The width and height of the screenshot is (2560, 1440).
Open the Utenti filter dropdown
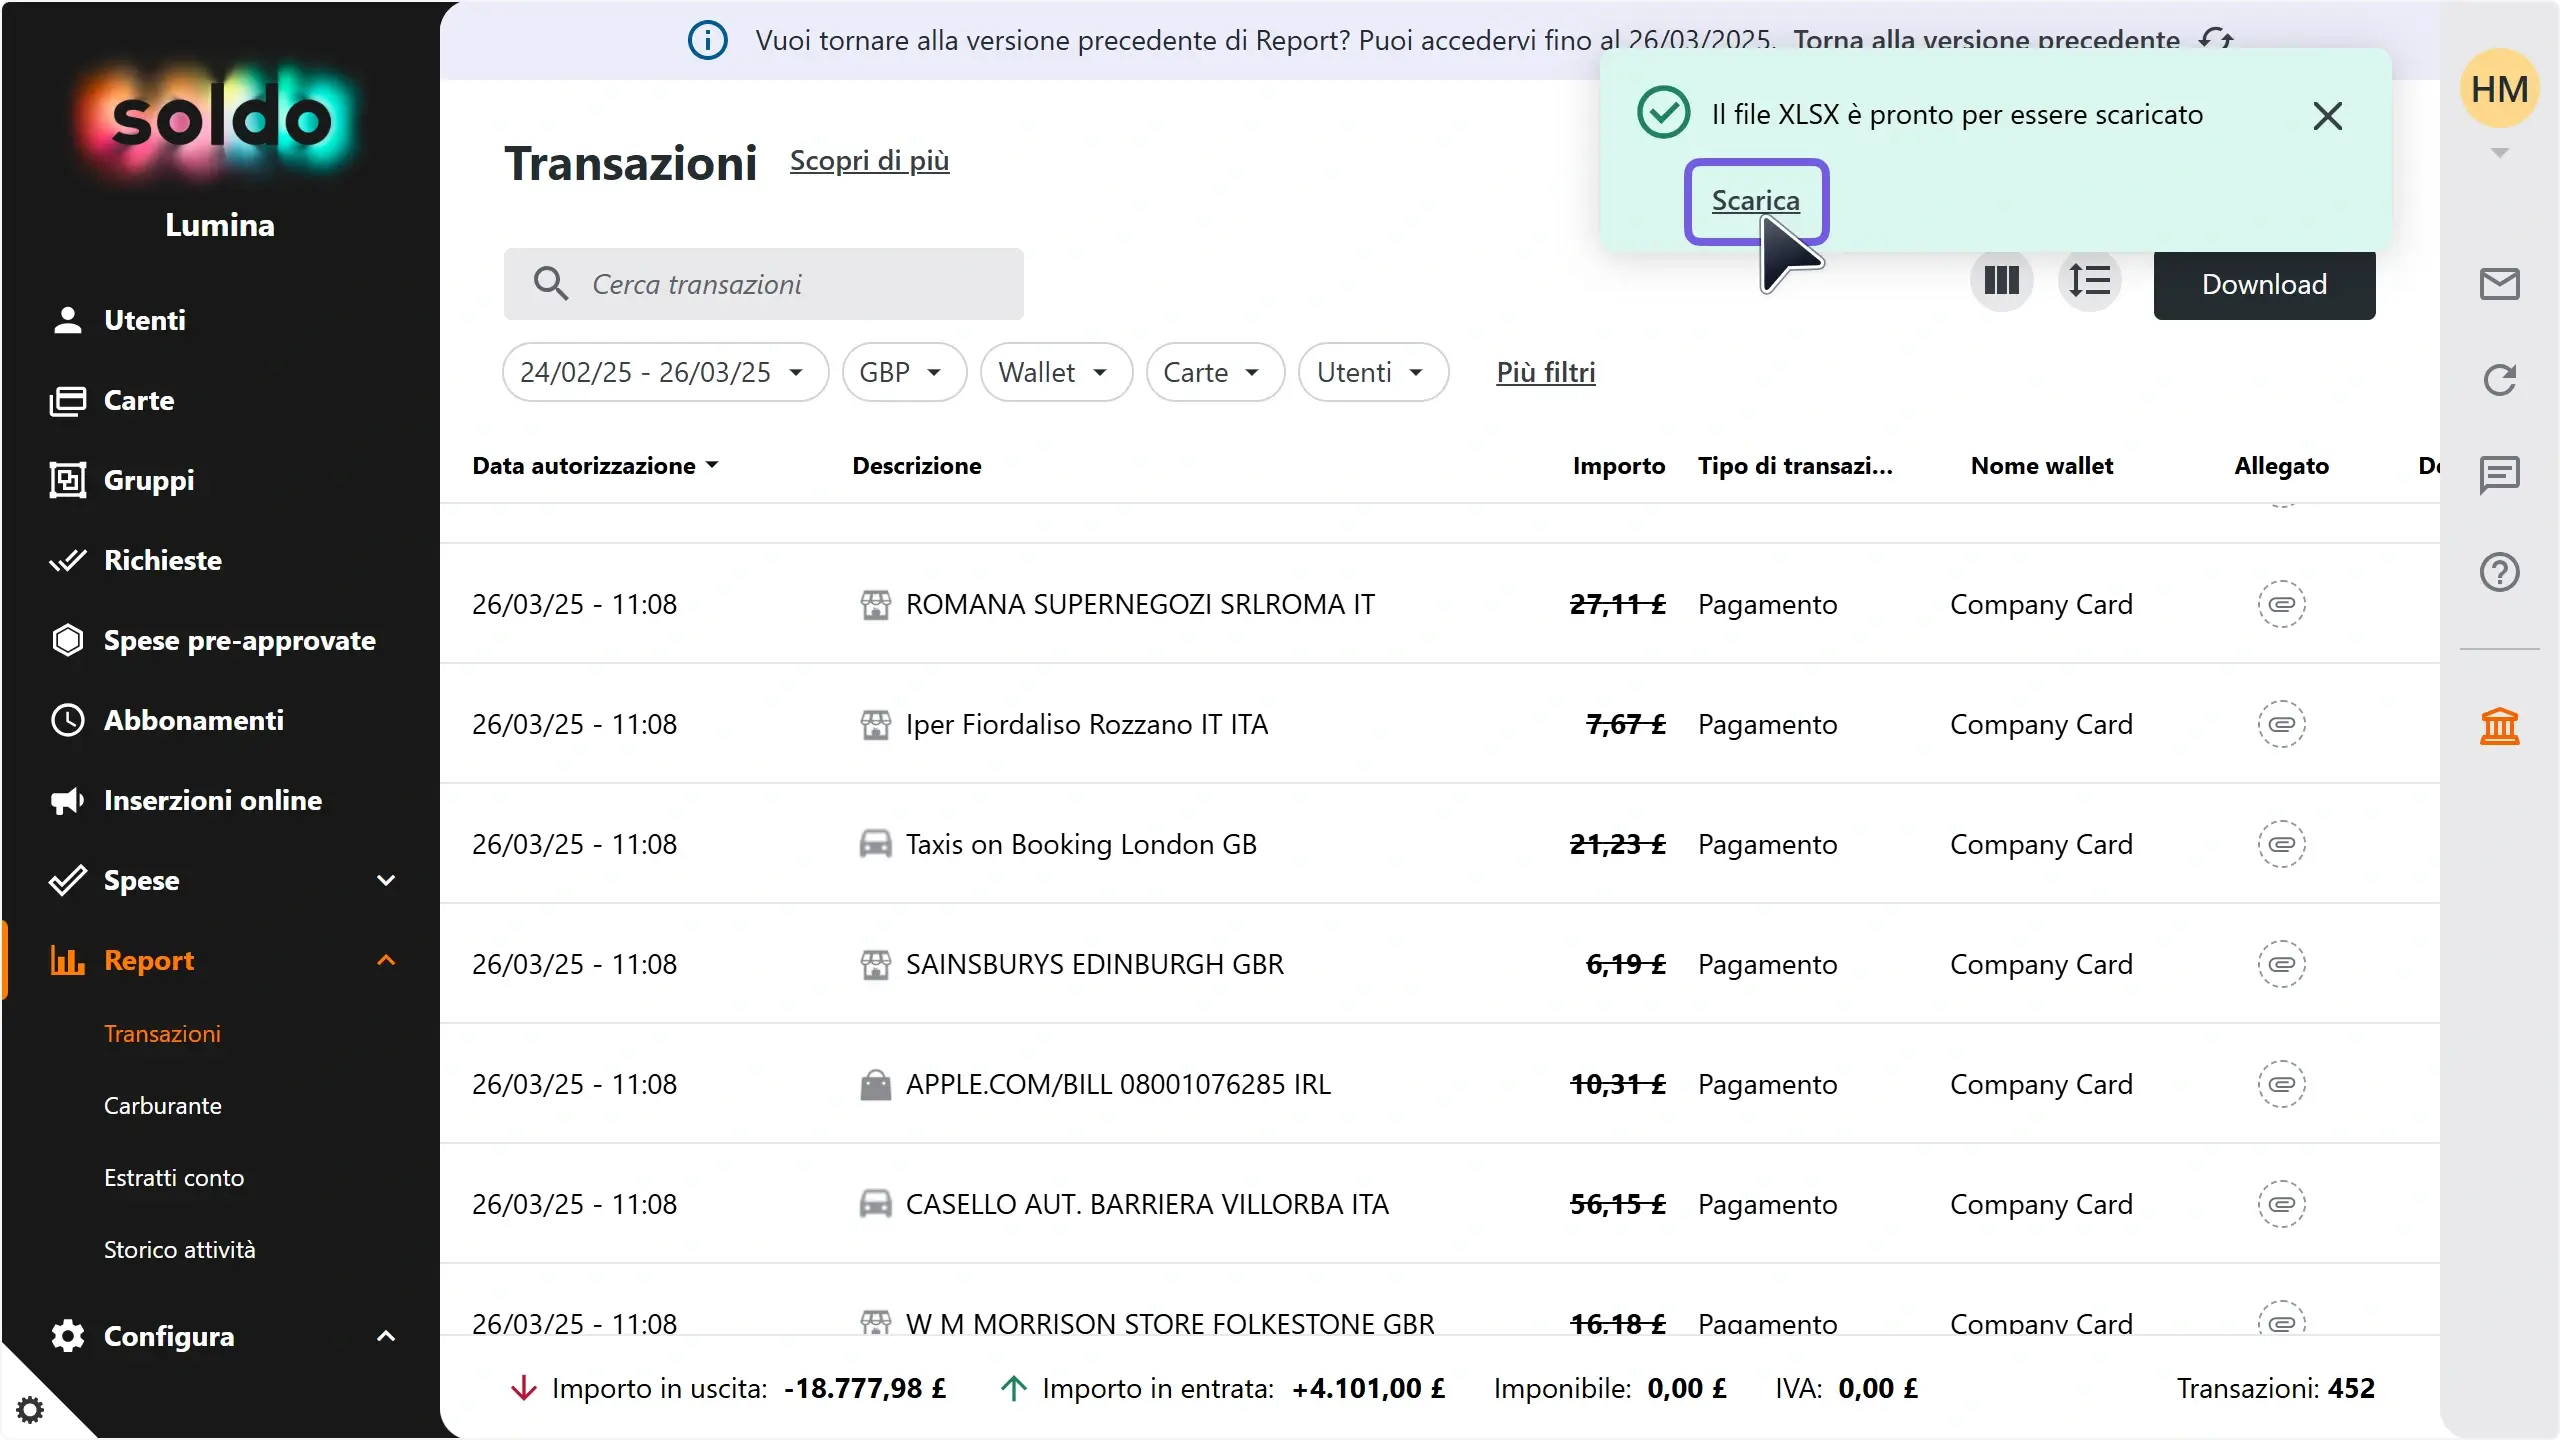[x=1373, y=372]
